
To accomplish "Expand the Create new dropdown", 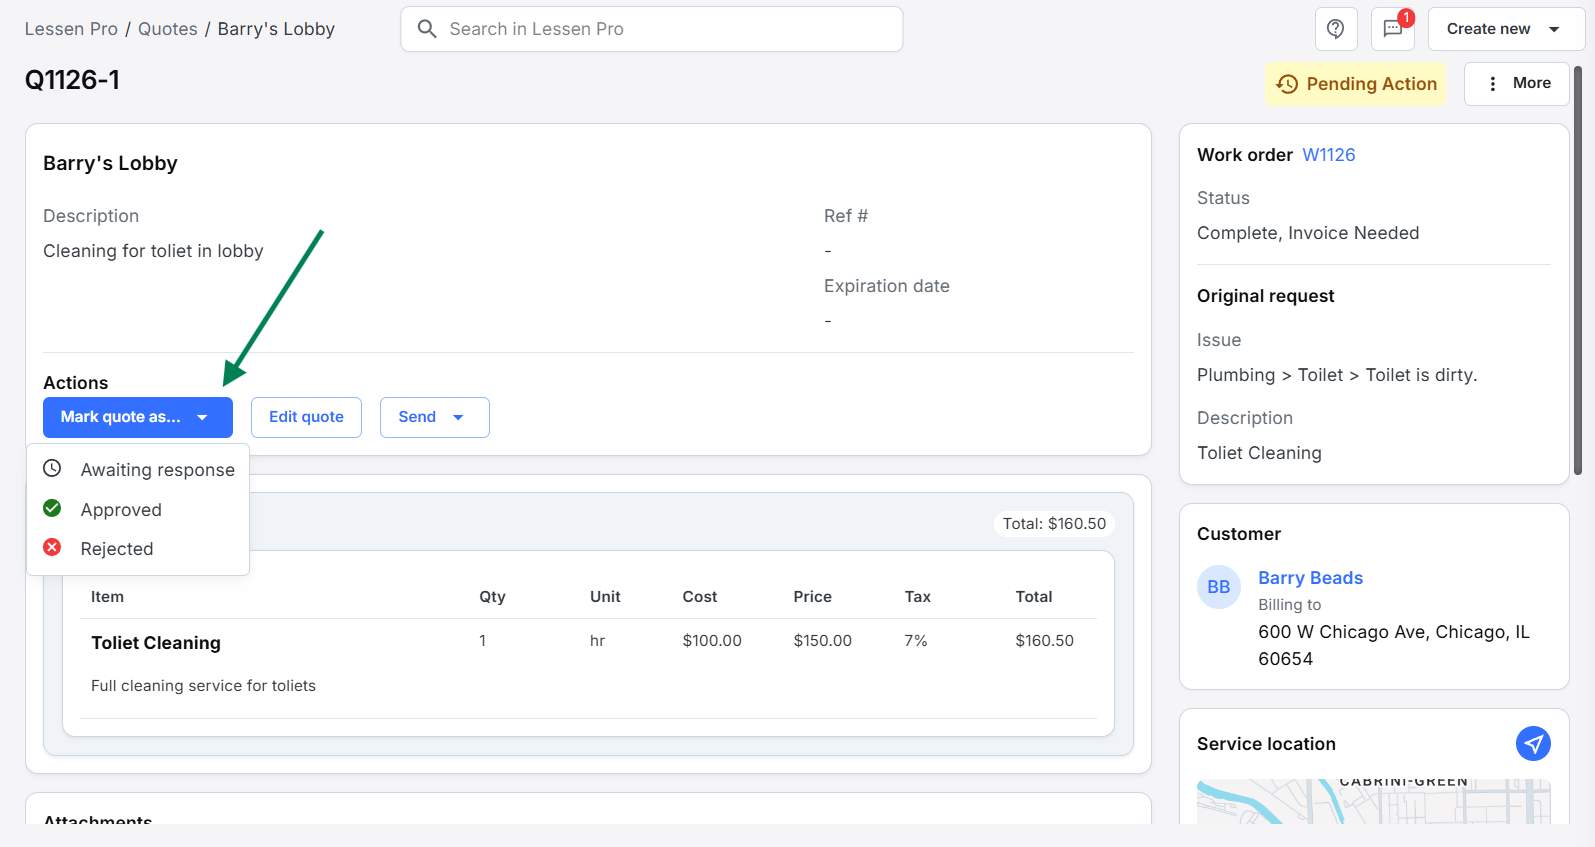I will point(1505,29).
